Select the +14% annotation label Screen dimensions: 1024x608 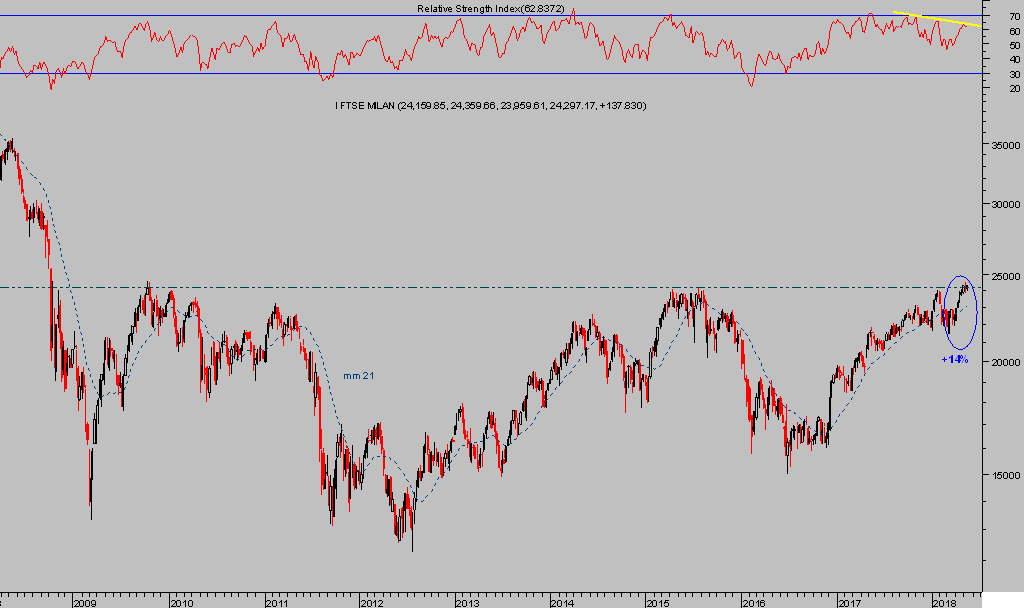954,359
